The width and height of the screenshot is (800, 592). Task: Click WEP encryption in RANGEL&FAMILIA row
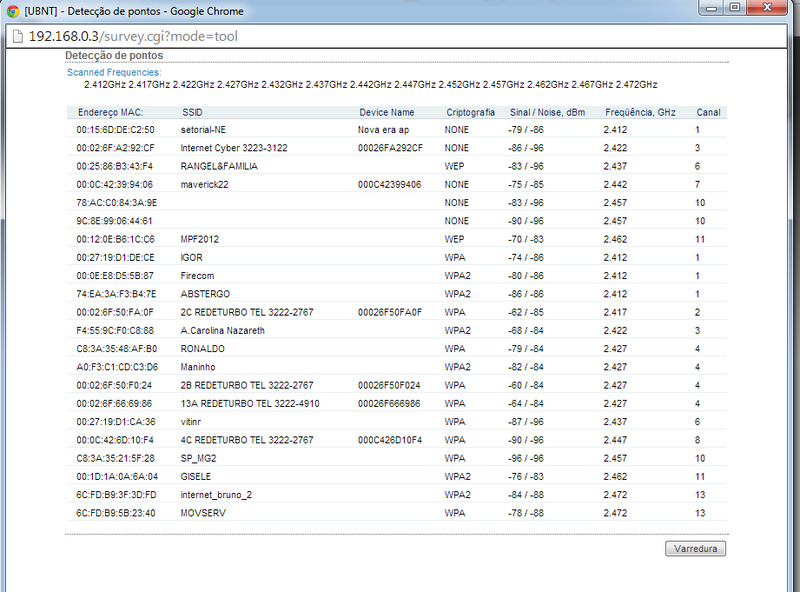tap(454, 166)
